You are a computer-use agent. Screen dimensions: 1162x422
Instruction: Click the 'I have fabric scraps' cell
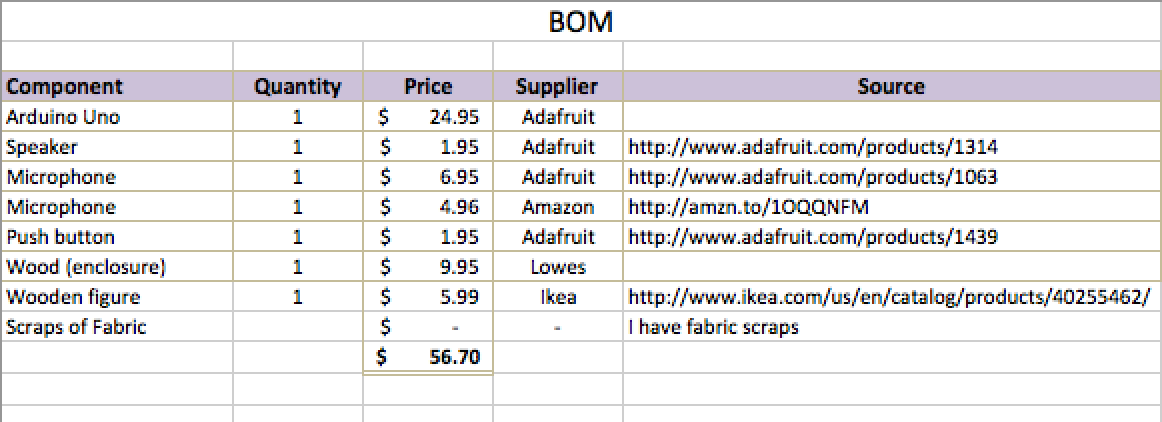[713, 327]
